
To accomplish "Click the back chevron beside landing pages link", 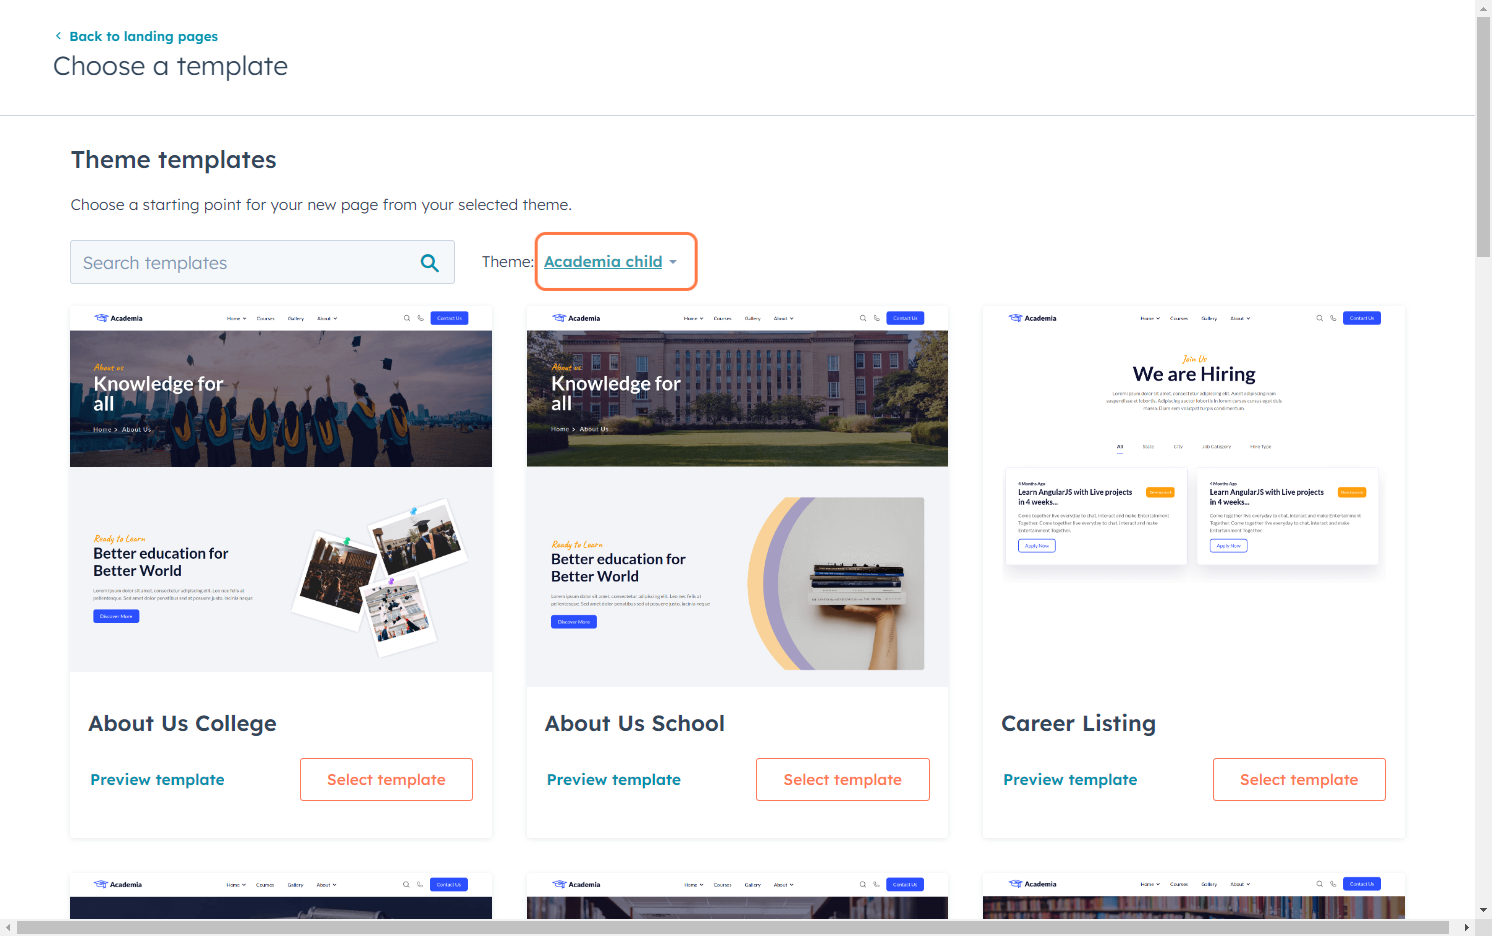I will click(x=58, y=36).
